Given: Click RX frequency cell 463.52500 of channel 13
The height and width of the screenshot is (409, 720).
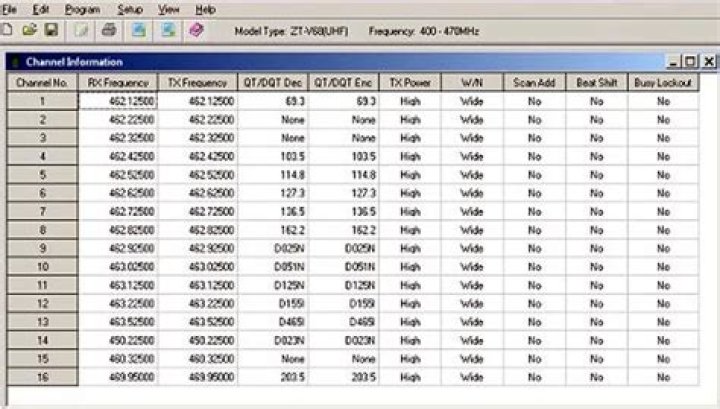Looking at the screenshot, I should [x=118, y=322].
